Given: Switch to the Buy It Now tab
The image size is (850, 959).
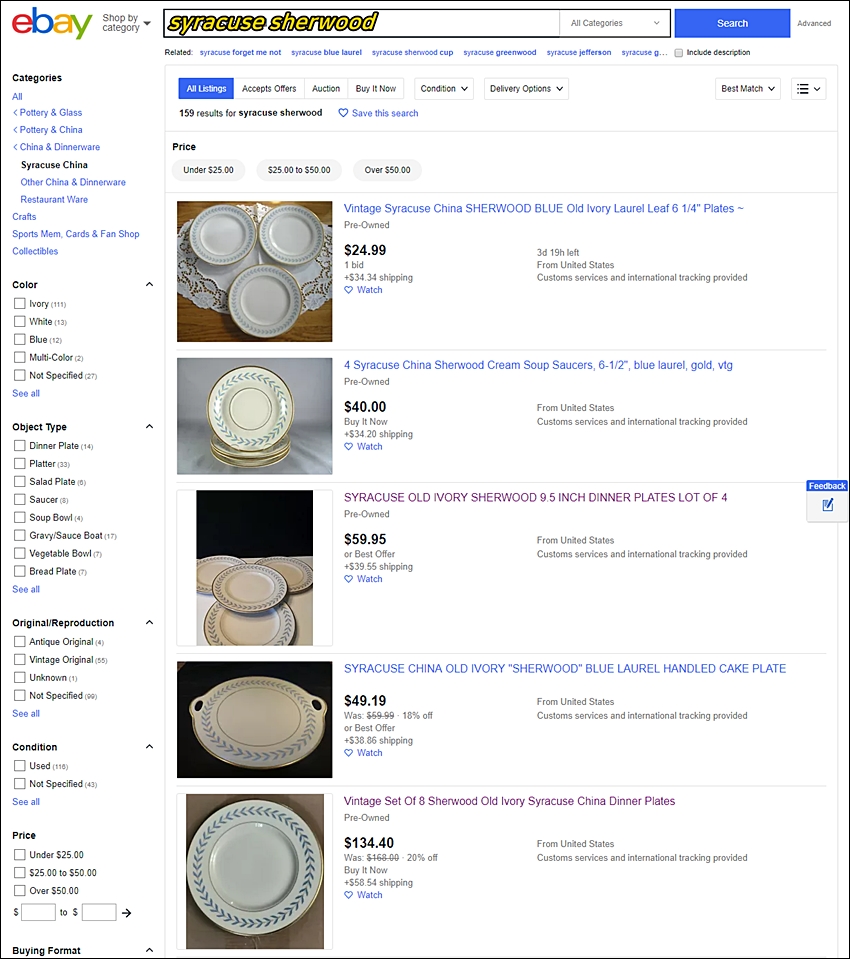Looking at the screenshot, I should pos(375,89).
